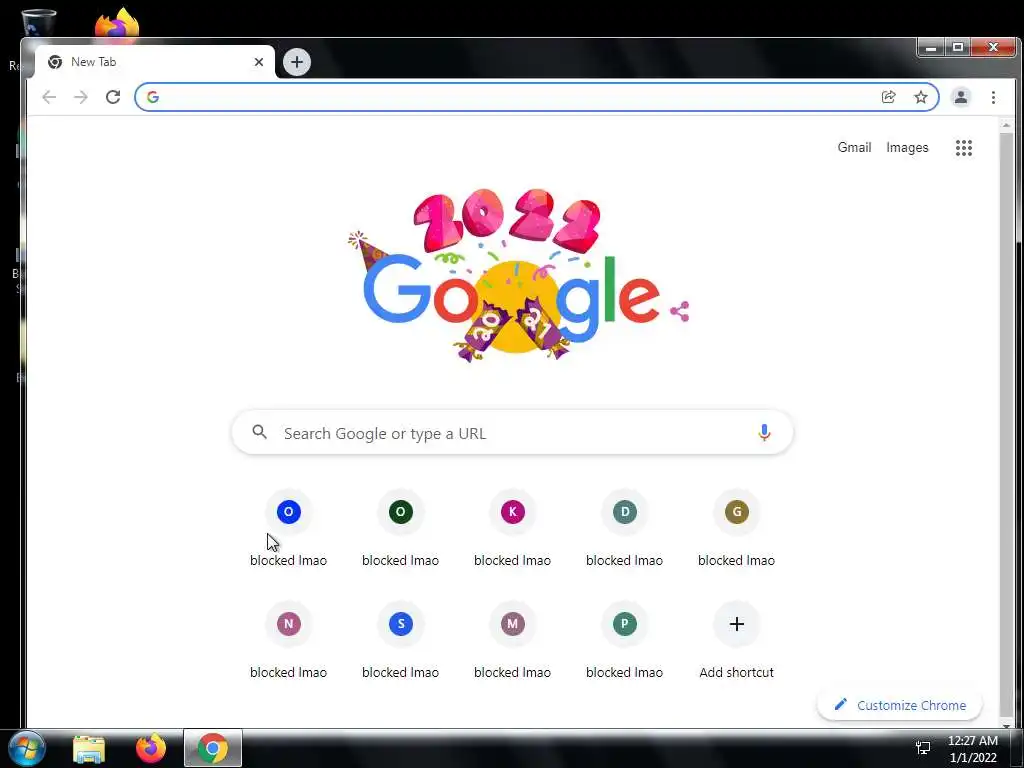Image resolution: width=1024 pixels, height=768 pixels.
Task: Open the Chrome three-dot menu
Action: pos(993,97)
